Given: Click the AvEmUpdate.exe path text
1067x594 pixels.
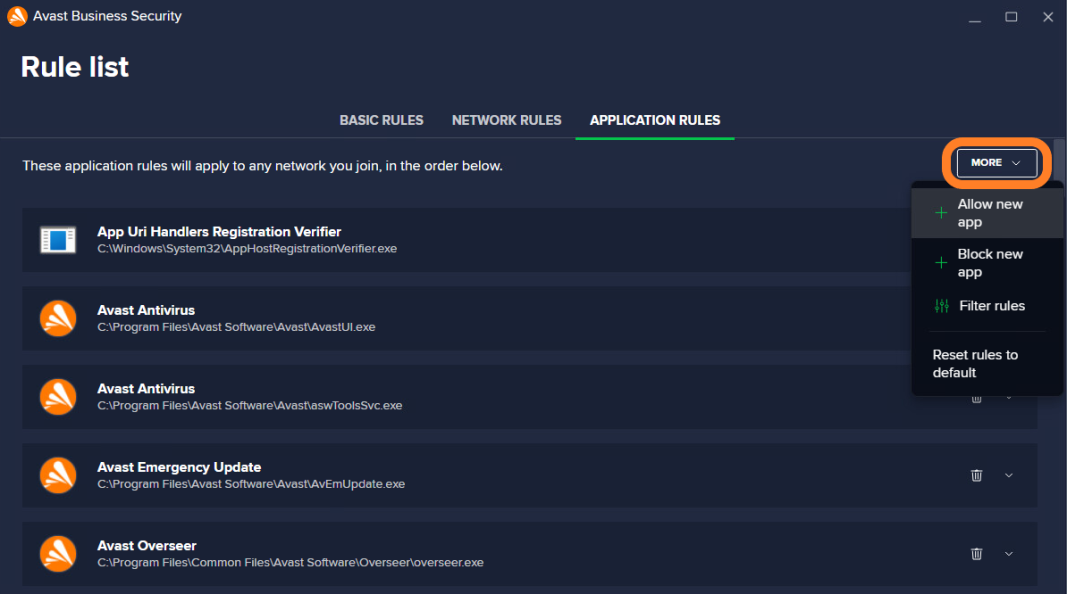Looking at the screenshot, I should [251, 484].
